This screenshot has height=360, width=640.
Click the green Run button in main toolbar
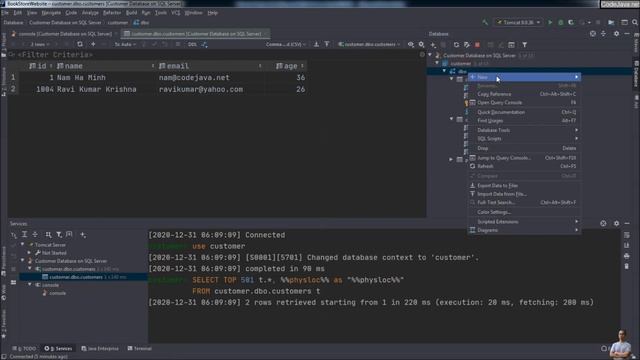(x=550, y=22)
